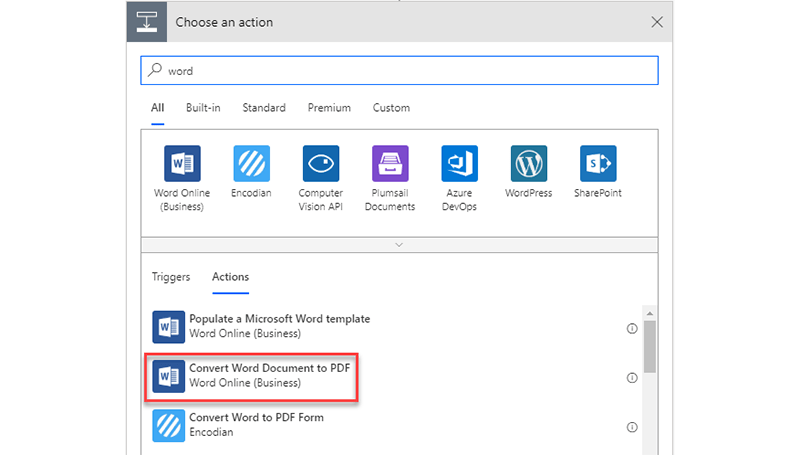Pick the WordPress connector
Viewport: 800px width, 455px height.
(x=529, y=164)
